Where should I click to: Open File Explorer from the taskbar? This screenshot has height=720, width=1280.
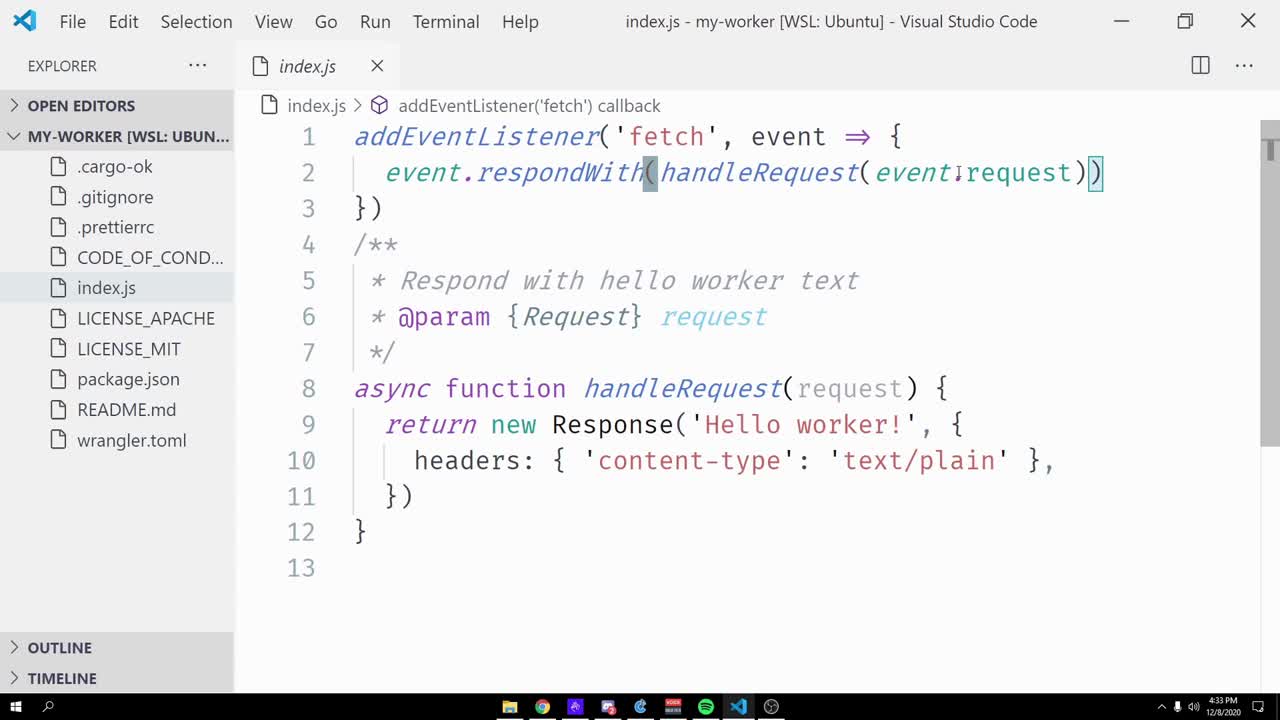pos(509,706)
